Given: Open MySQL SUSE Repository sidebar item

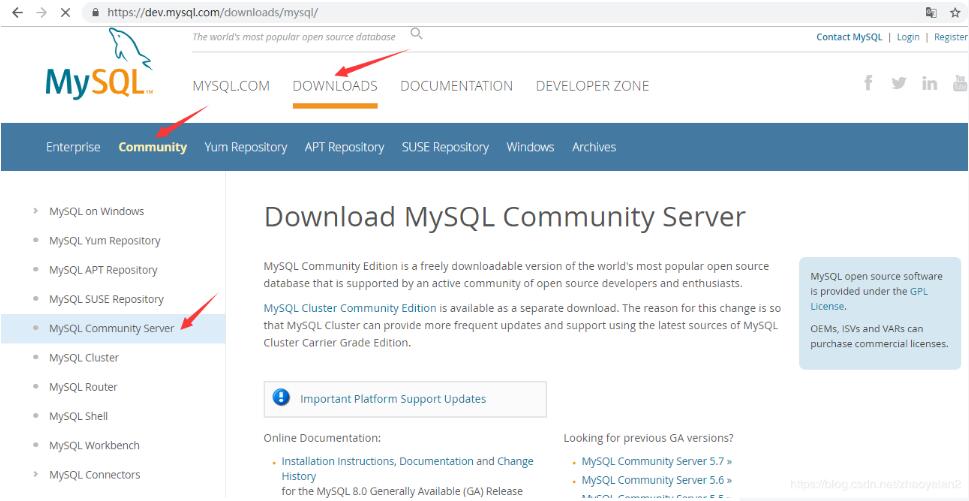Looking at the screenshot, I should [106, 299].
